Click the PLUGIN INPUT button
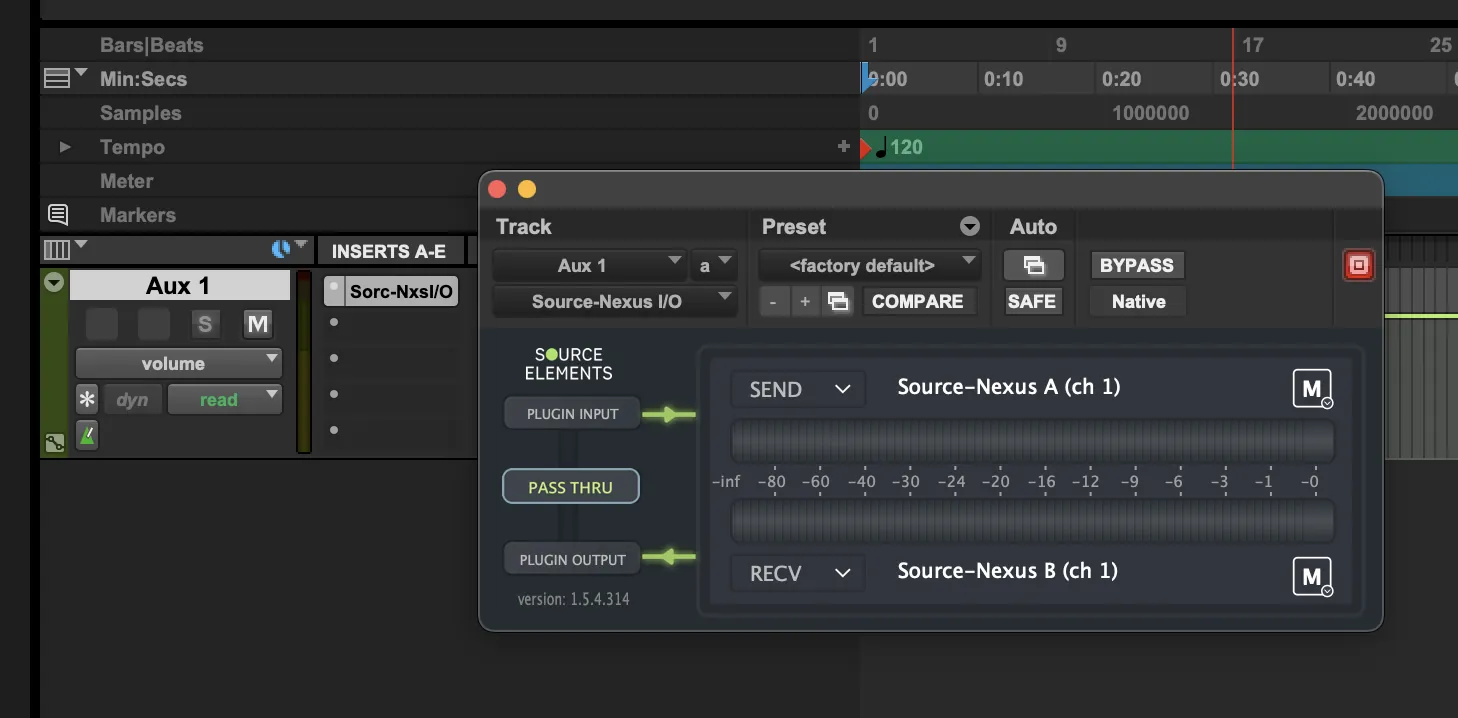The width and height of the screenshot is (1458, 718). tap(572, 413)
